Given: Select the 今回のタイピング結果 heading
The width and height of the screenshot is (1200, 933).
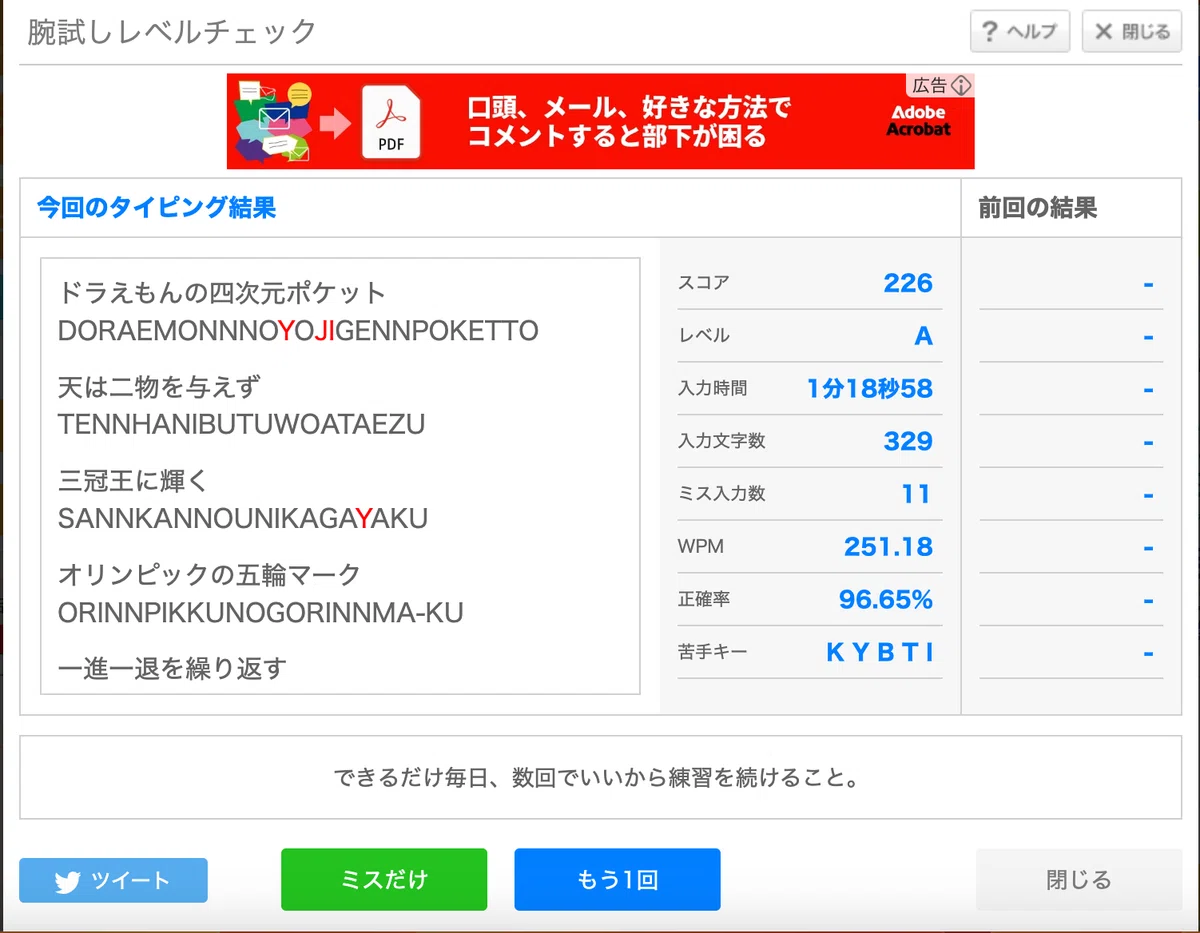Looking at the screenshot, I should (x=157, y=208).
